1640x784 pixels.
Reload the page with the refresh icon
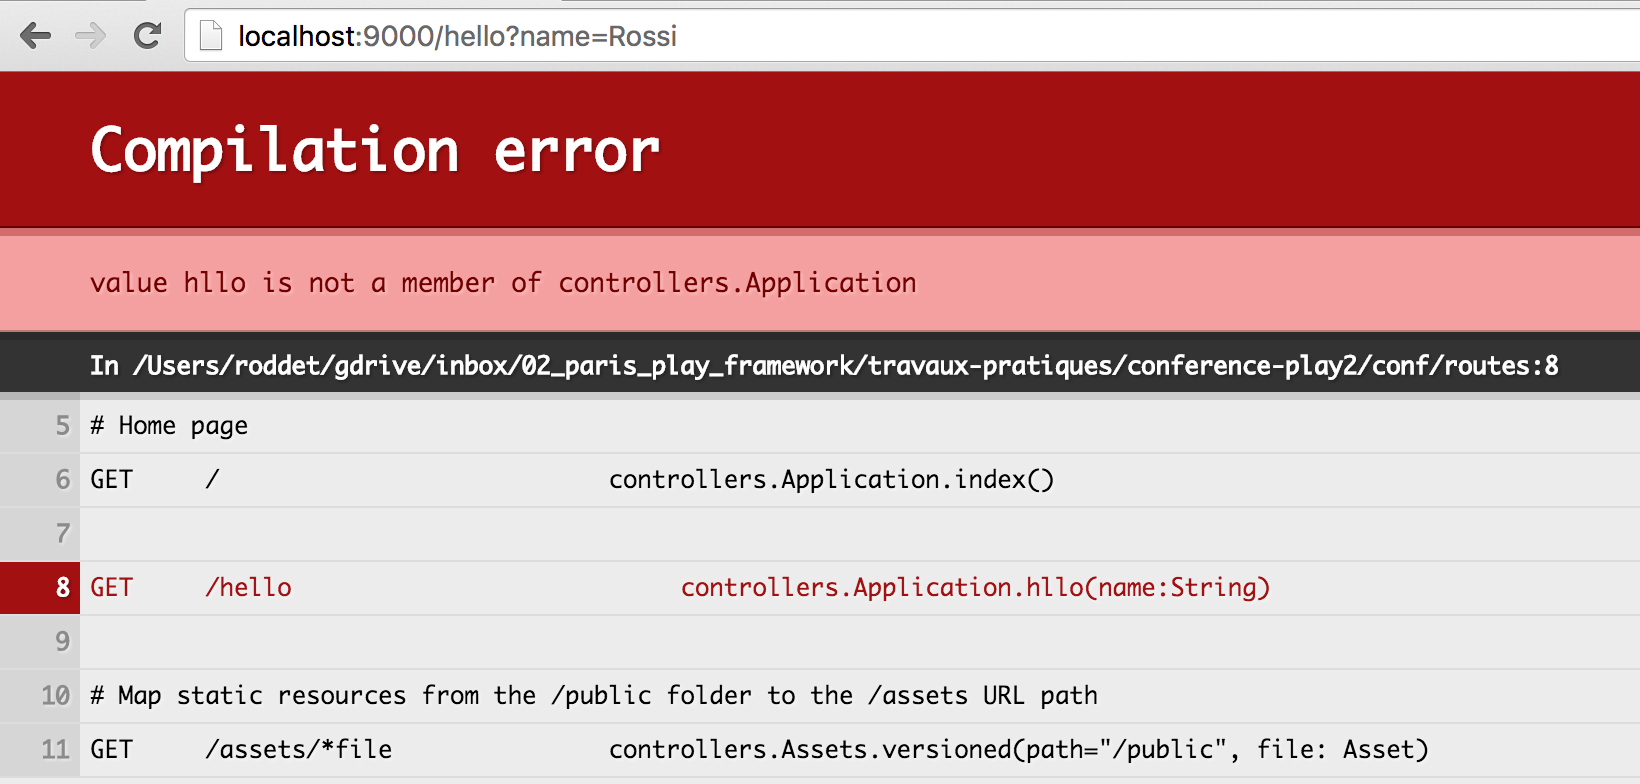point(148,37)
